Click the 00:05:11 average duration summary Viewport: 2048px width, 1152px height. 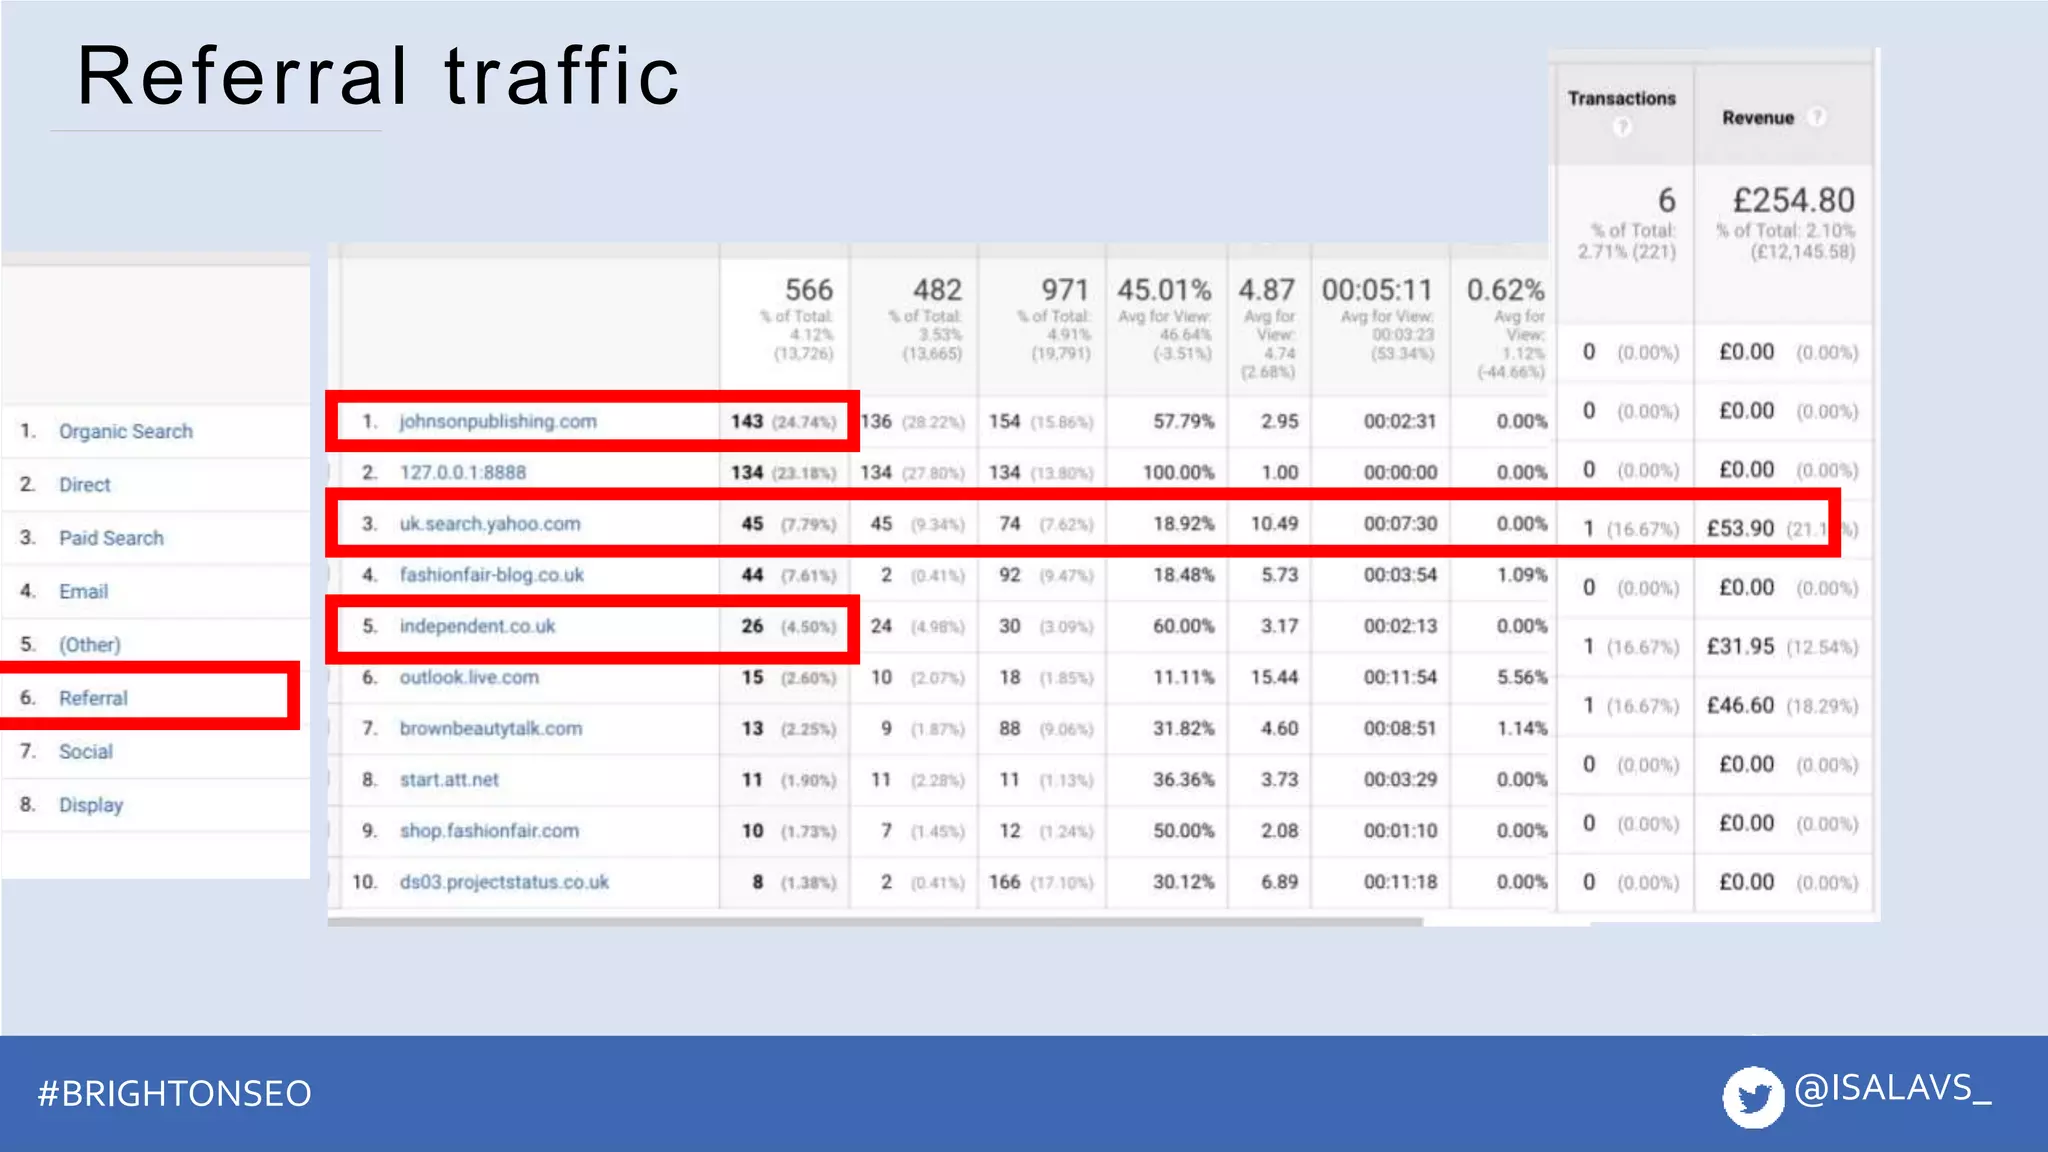pyautogui.click(x=1377, y=290)
